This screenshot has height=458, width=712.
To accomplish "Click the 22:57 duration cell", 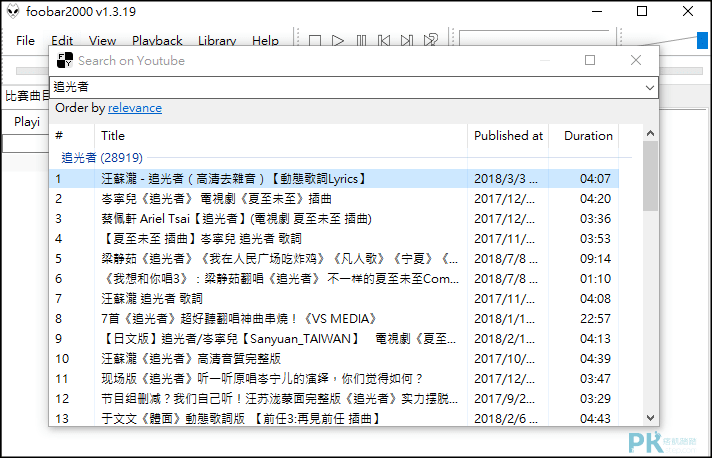I will 595,319.
